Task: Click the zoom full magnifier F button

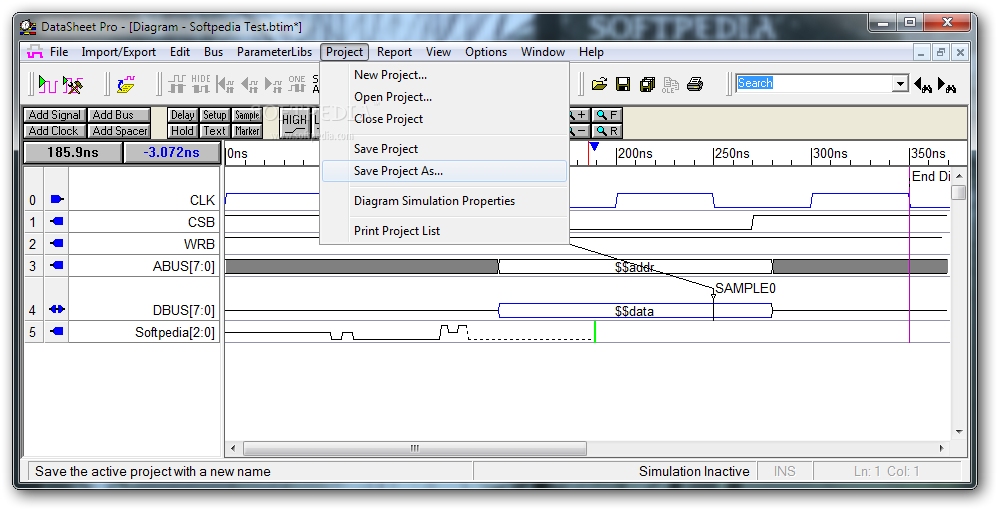Action: 607,115
